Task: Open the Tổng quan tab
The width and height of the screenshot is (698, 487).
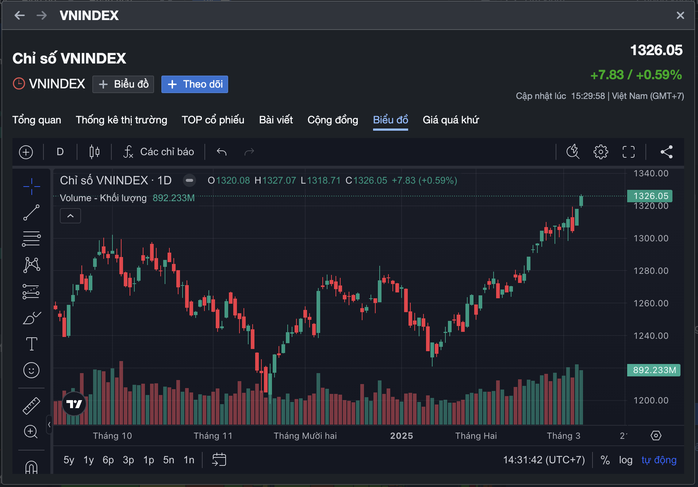Action: tap(37, 120)
